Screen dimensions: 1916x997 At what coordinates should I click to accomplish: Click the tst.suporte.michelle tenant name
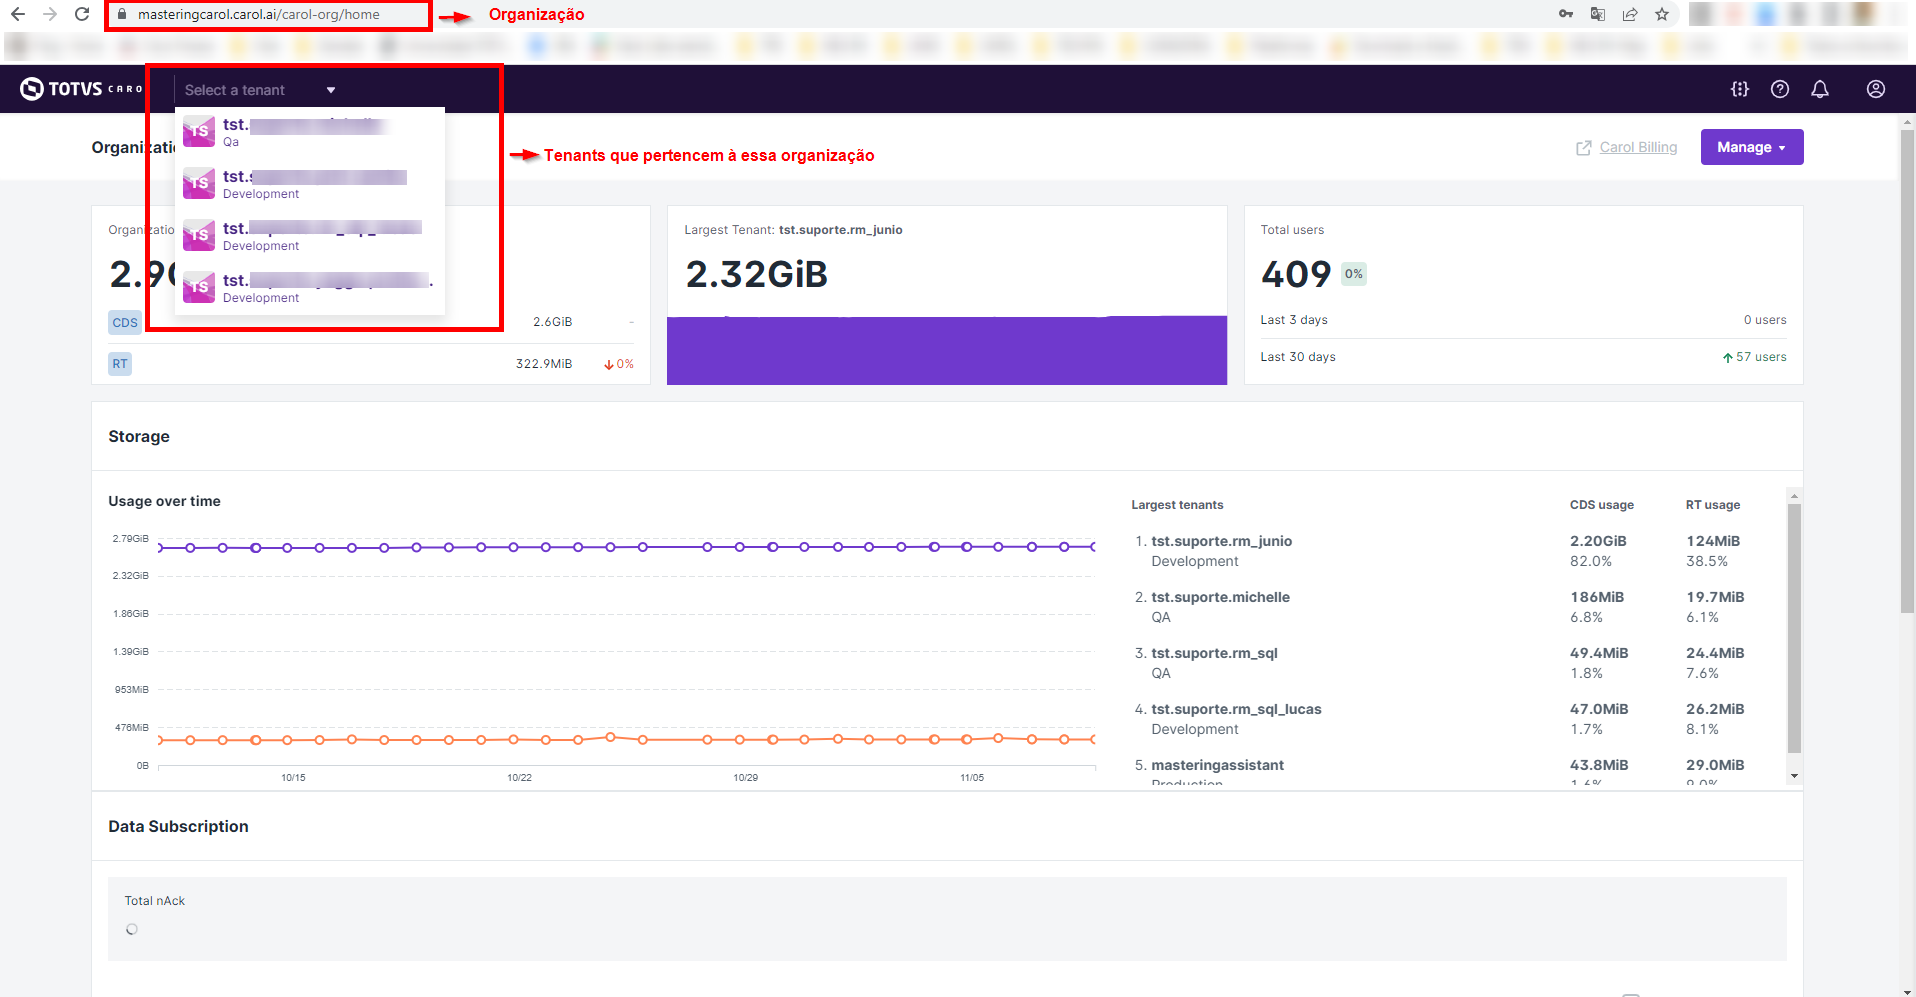click(1220, 597)
